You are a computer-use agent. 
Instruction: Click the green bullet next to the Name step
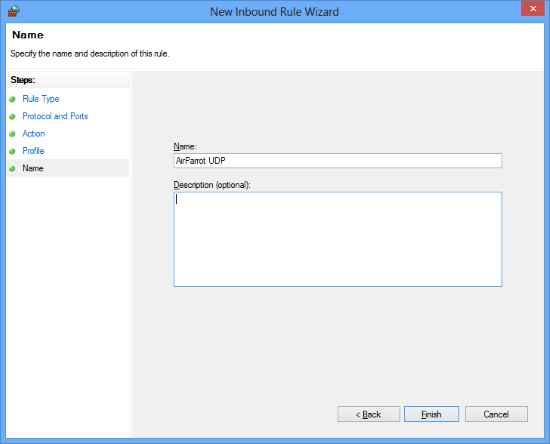[12, 169]
